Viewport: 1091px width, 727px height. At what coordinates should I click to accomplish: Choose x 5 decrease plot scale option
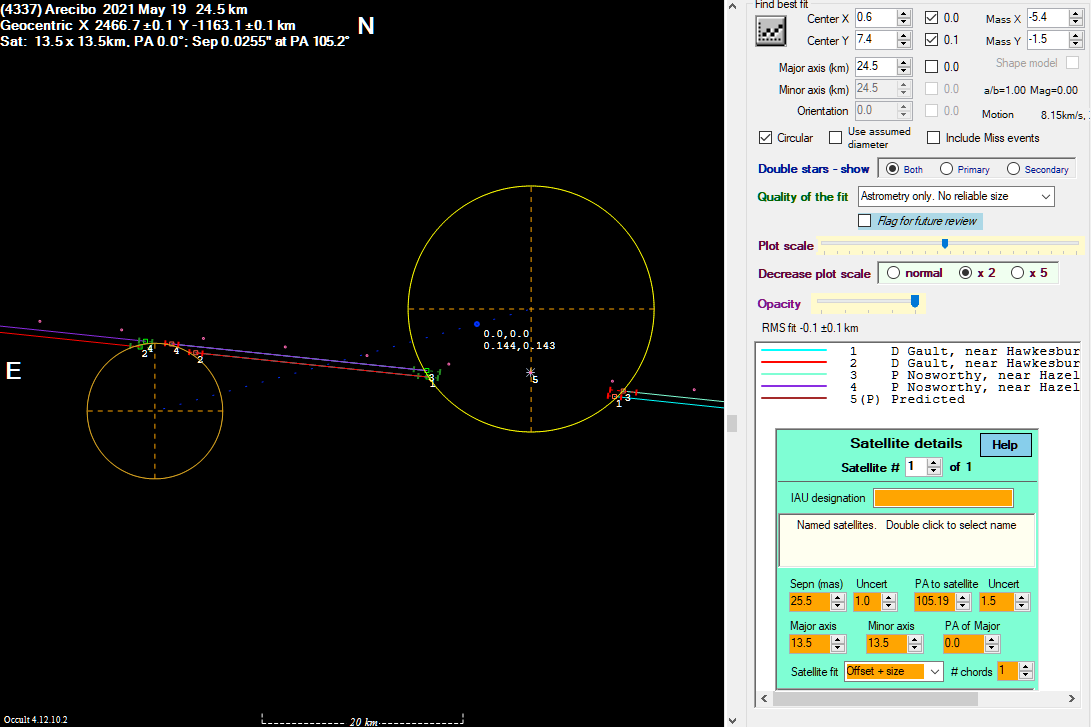(1018, 273)
